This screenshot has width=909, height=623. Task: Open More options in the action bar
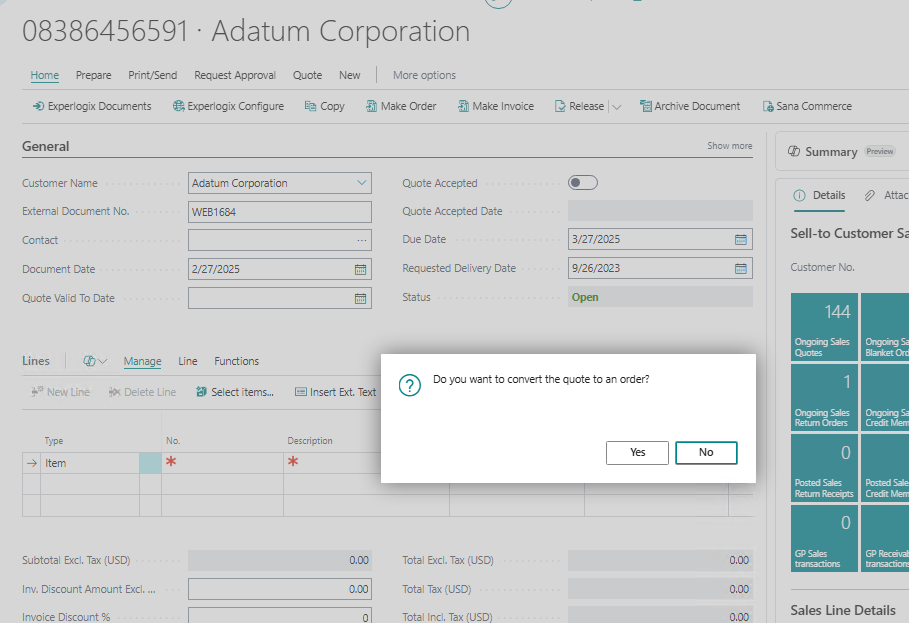pos(424,75)
